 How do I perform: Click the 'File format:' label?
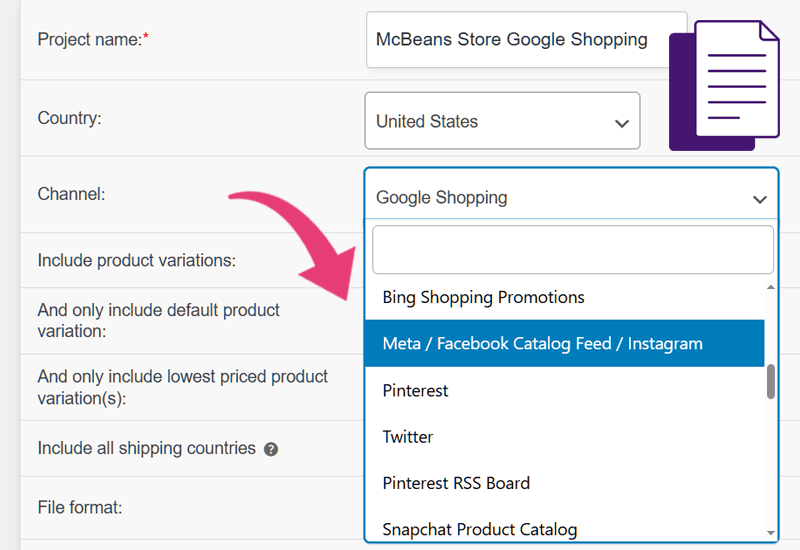80,508
